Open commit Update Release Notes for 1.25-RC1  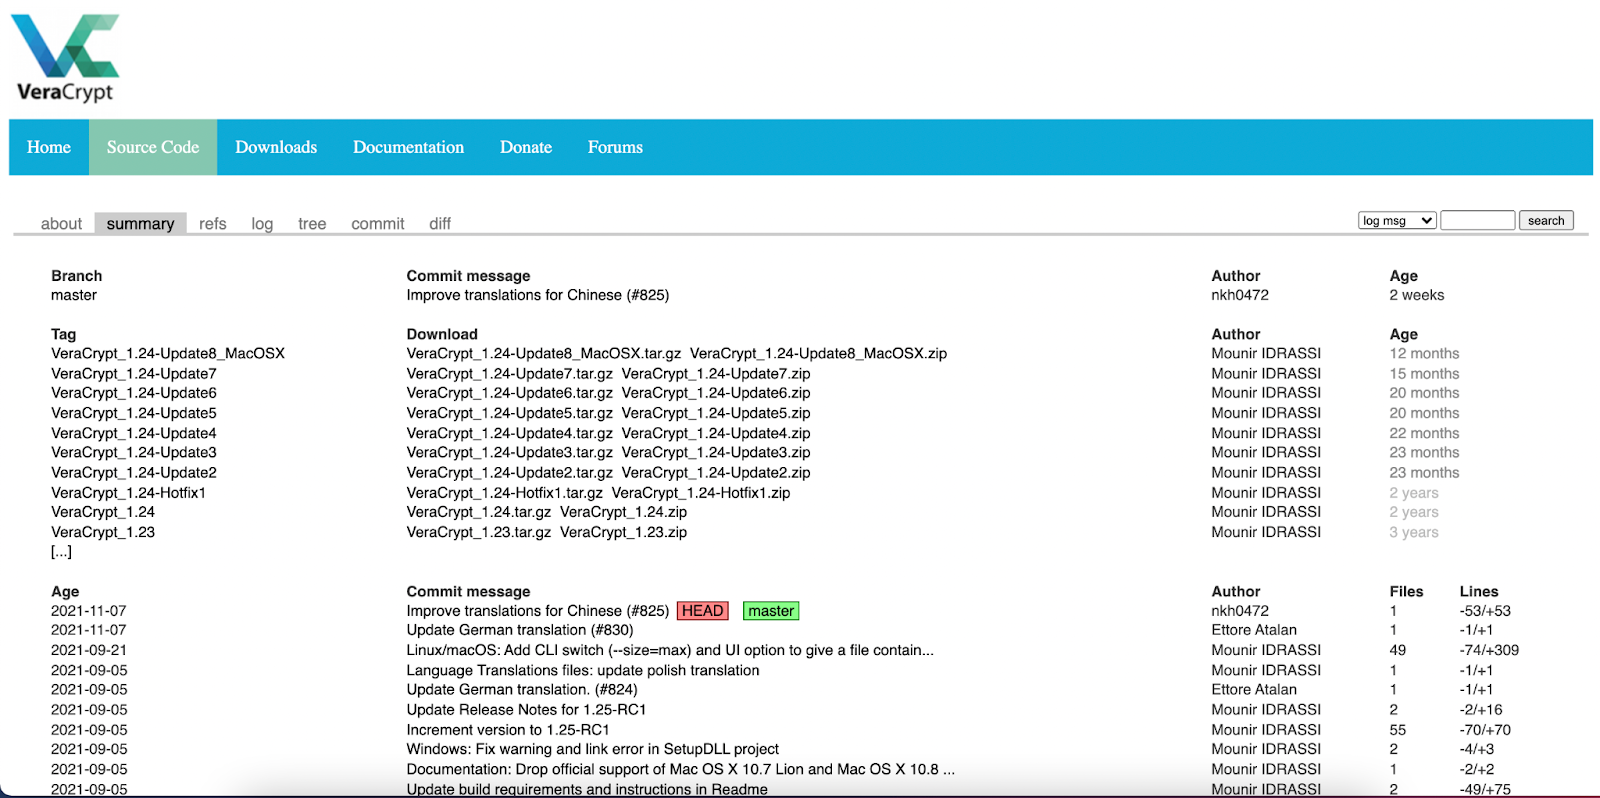tap(526, 709)
